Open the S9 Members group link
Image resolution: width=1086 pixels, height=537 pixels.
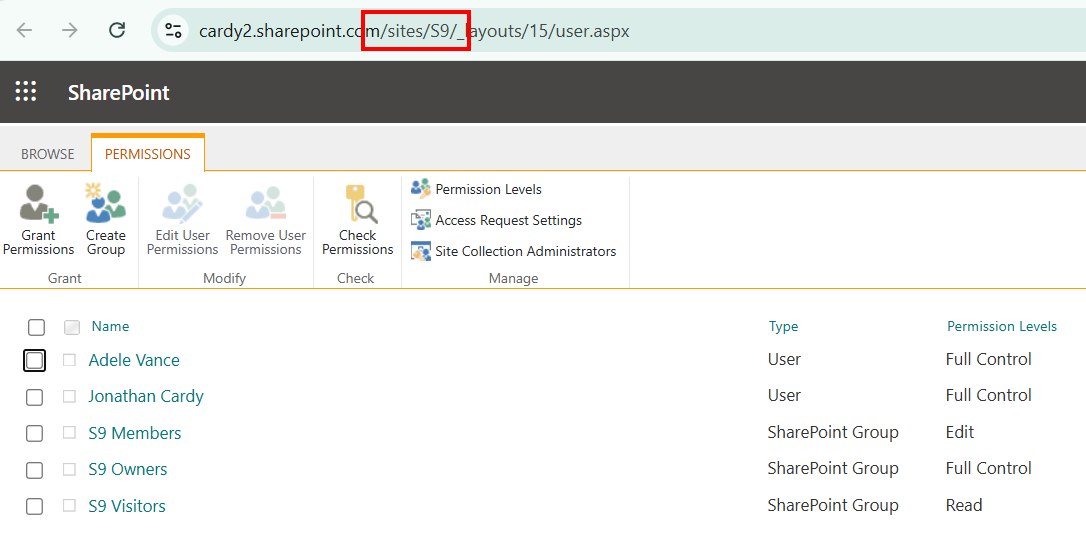(134, 433)
